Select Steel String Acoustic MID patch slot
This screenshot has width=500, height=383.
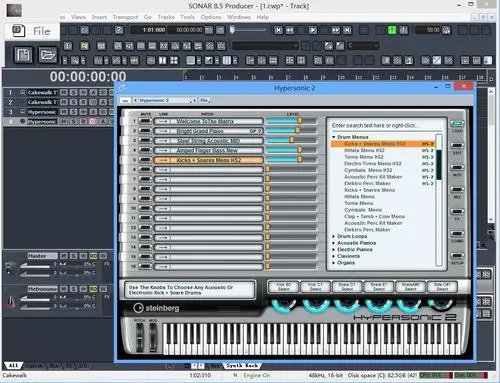pyautogui.click(x=208, y=141)
